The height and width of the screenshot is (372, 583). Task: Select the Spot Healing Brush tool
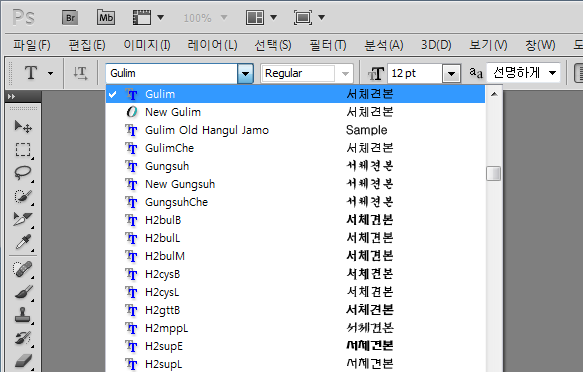(x=23, y=269)
